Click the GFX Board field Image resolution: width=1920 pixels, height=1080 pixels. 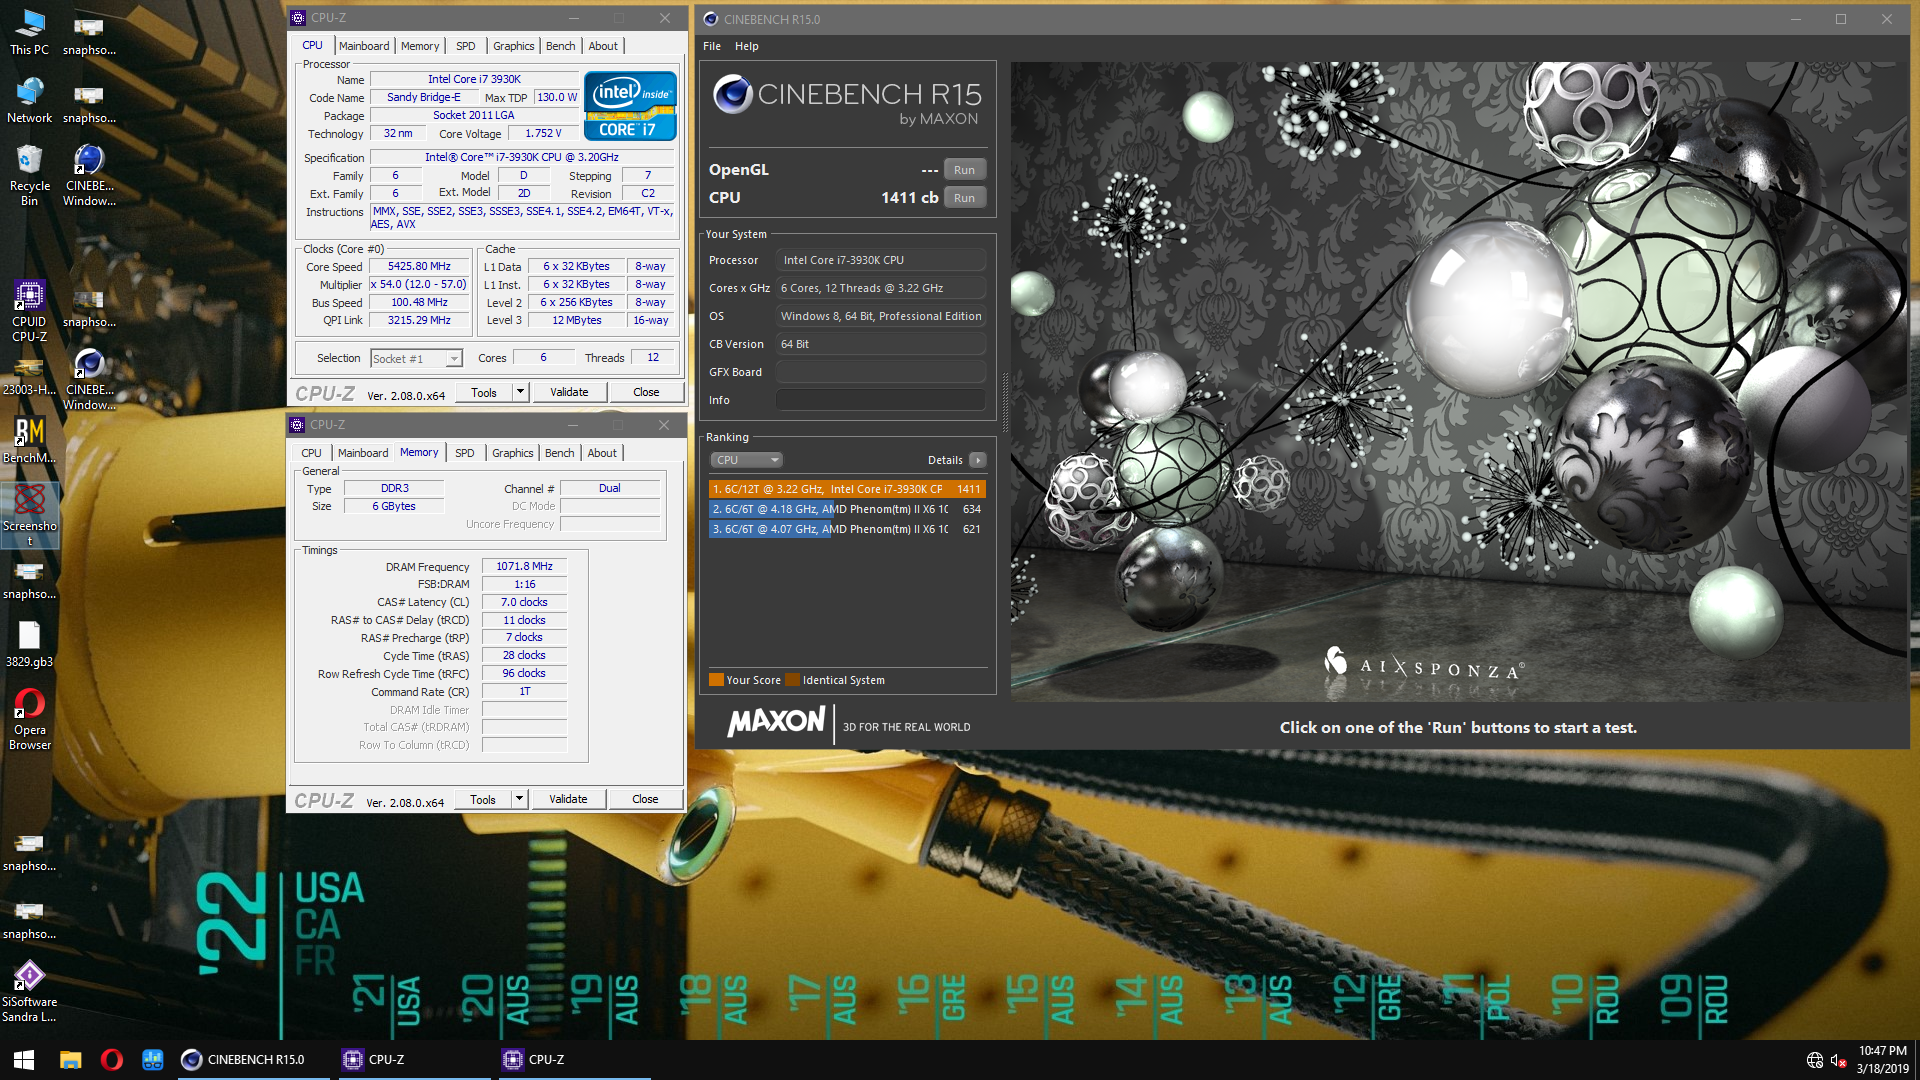pos(881,372)
